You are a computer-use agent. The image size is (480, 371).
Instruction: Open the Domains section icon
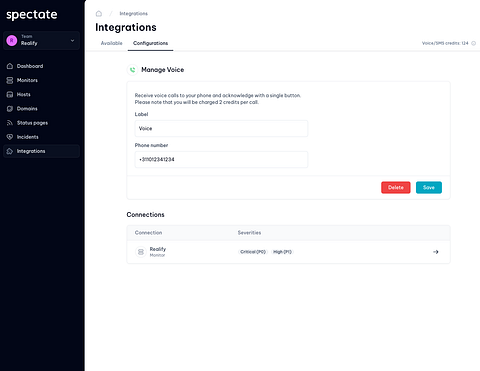(10, 109)
